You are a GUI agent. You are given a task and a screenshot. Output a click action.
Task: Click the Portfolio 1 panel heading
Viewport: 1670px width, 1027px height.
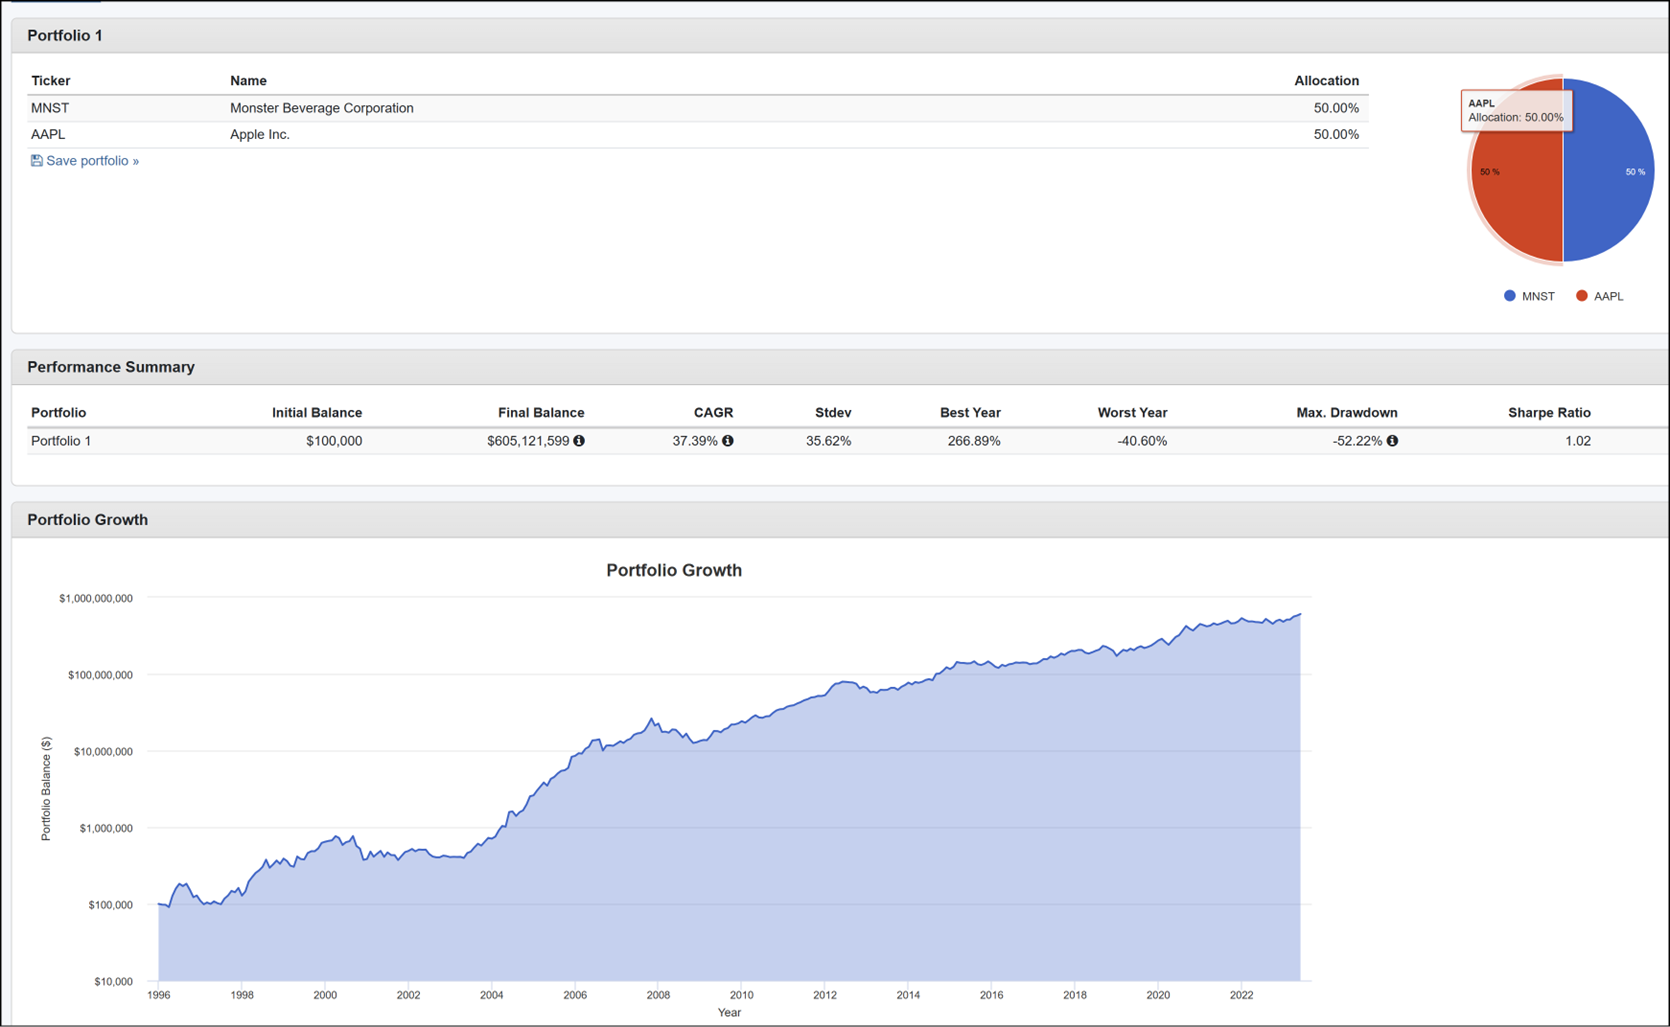(x=65, y=36)
